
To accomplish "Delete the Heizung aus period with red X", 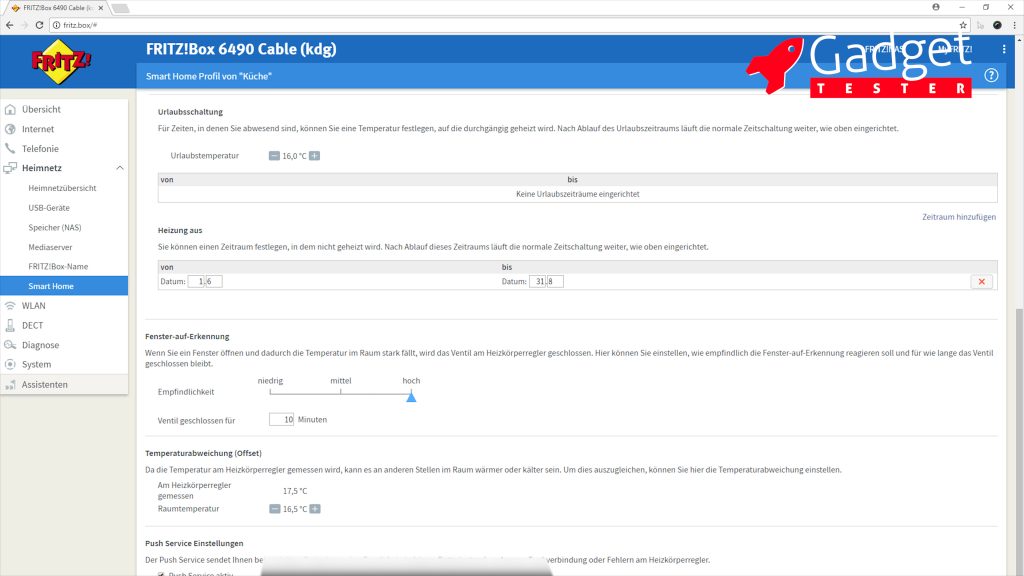I will pyautogui.click(x=981, y=282).
